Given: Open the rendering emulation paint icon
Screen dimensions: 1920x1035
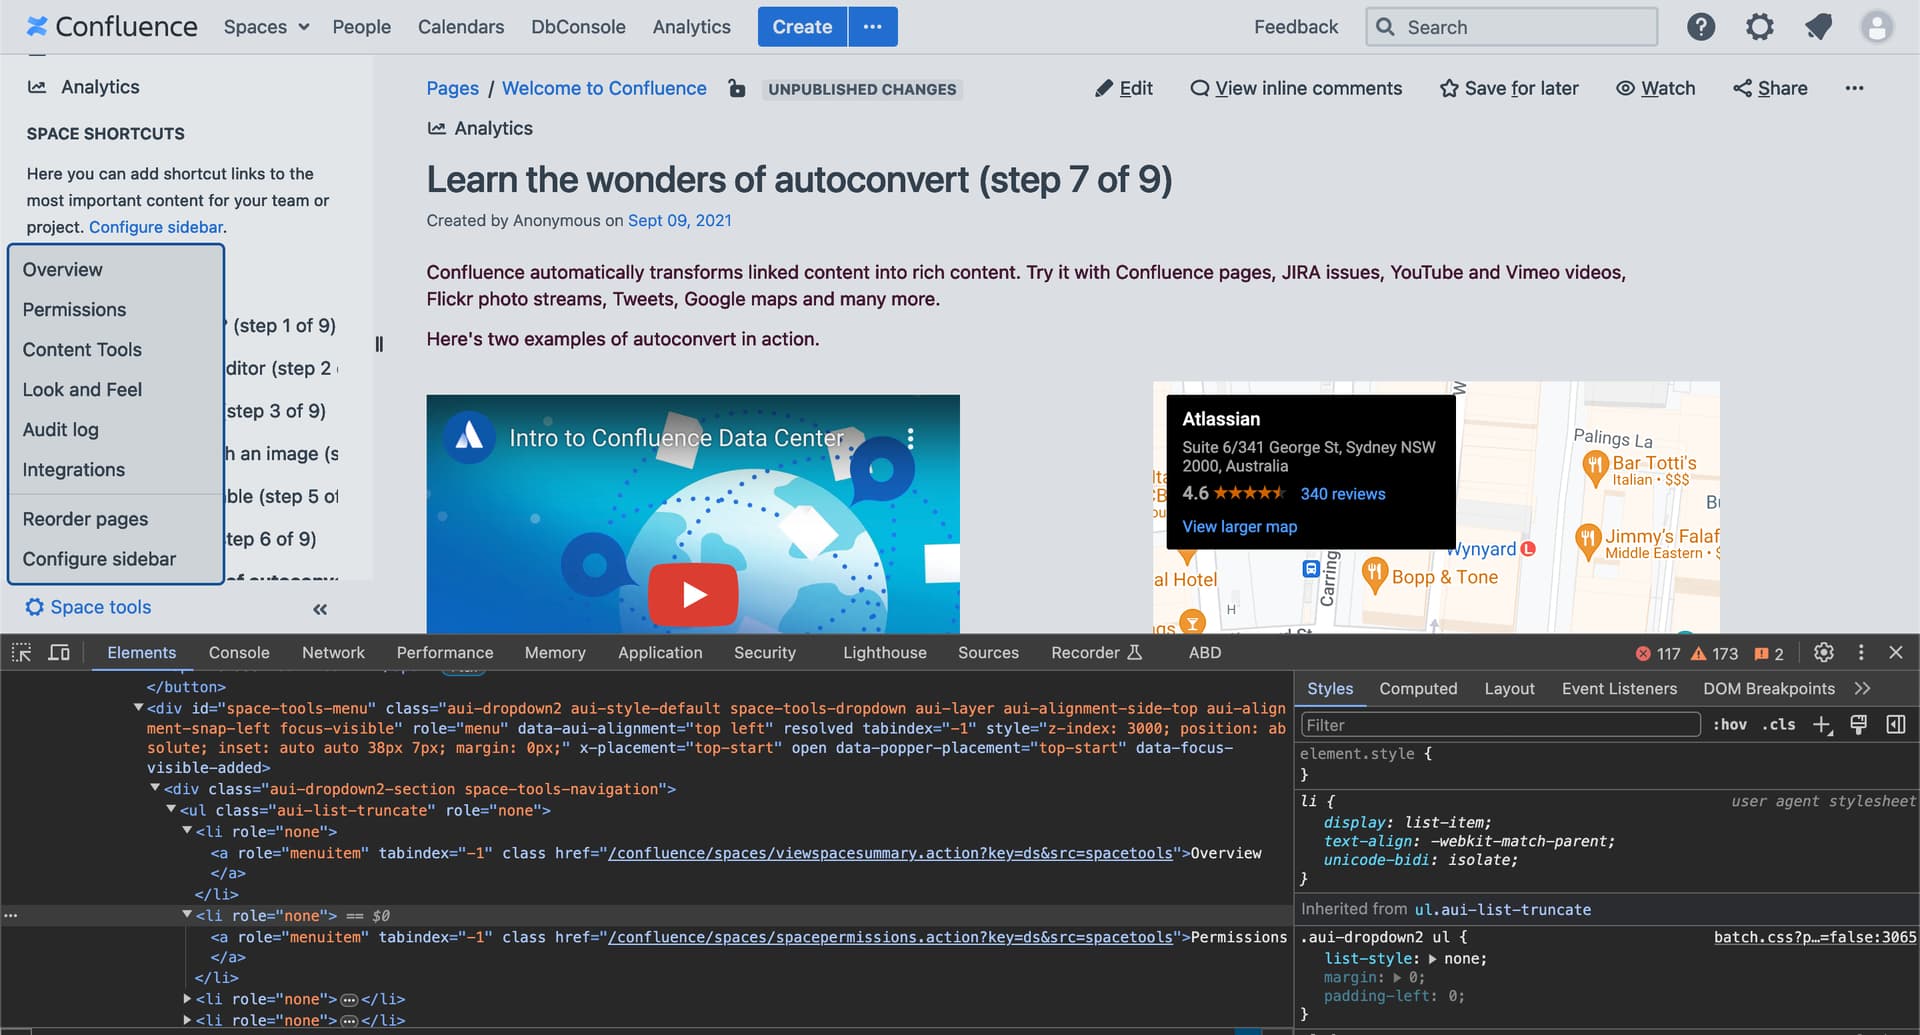Looking at the screenshot, I should click(x=1859, y=725).
